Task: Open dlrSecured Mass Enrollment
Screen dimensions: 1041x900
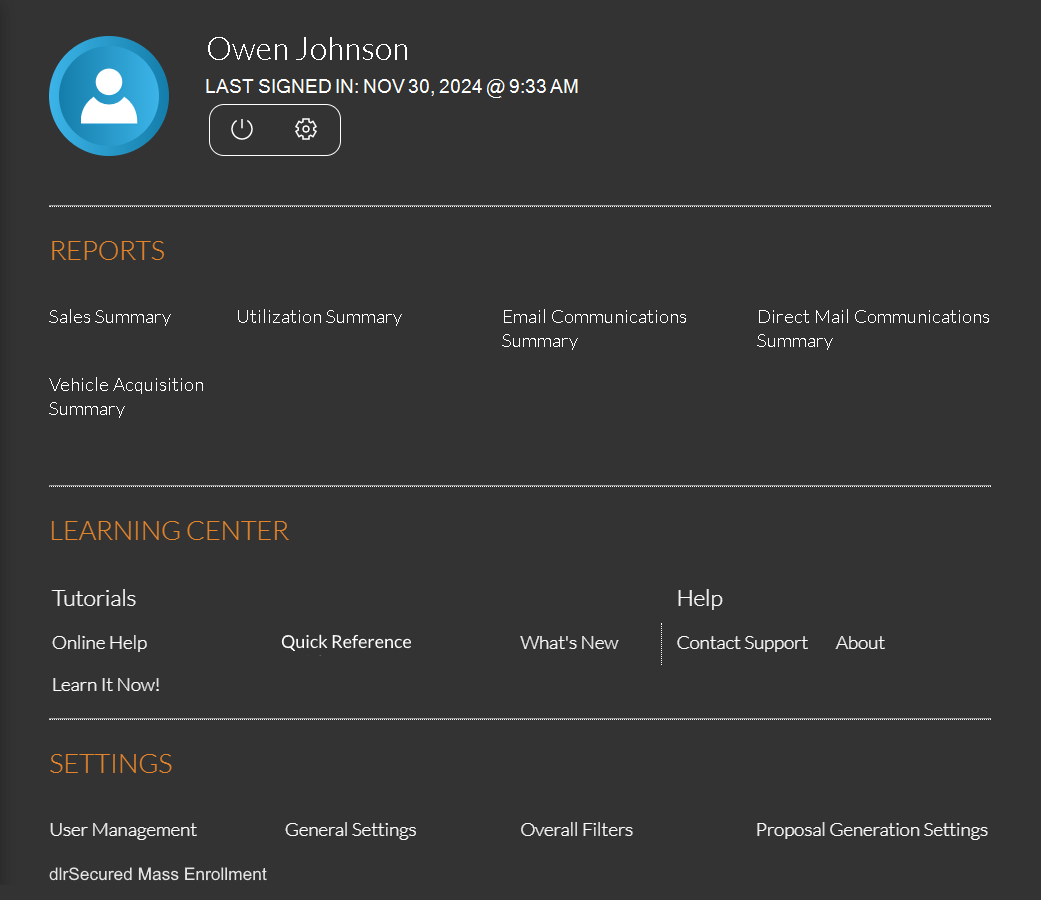Action: tap(158, 874)
